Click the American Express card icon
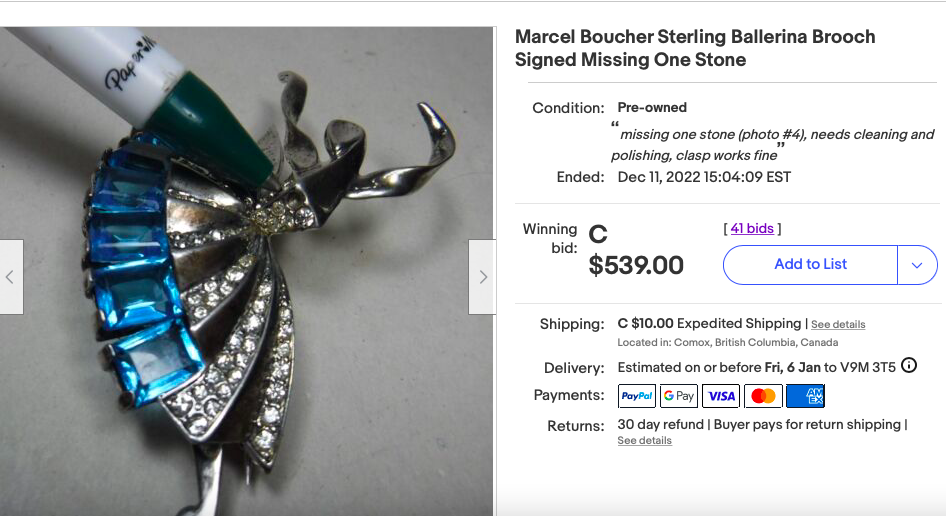 point(805,396)
